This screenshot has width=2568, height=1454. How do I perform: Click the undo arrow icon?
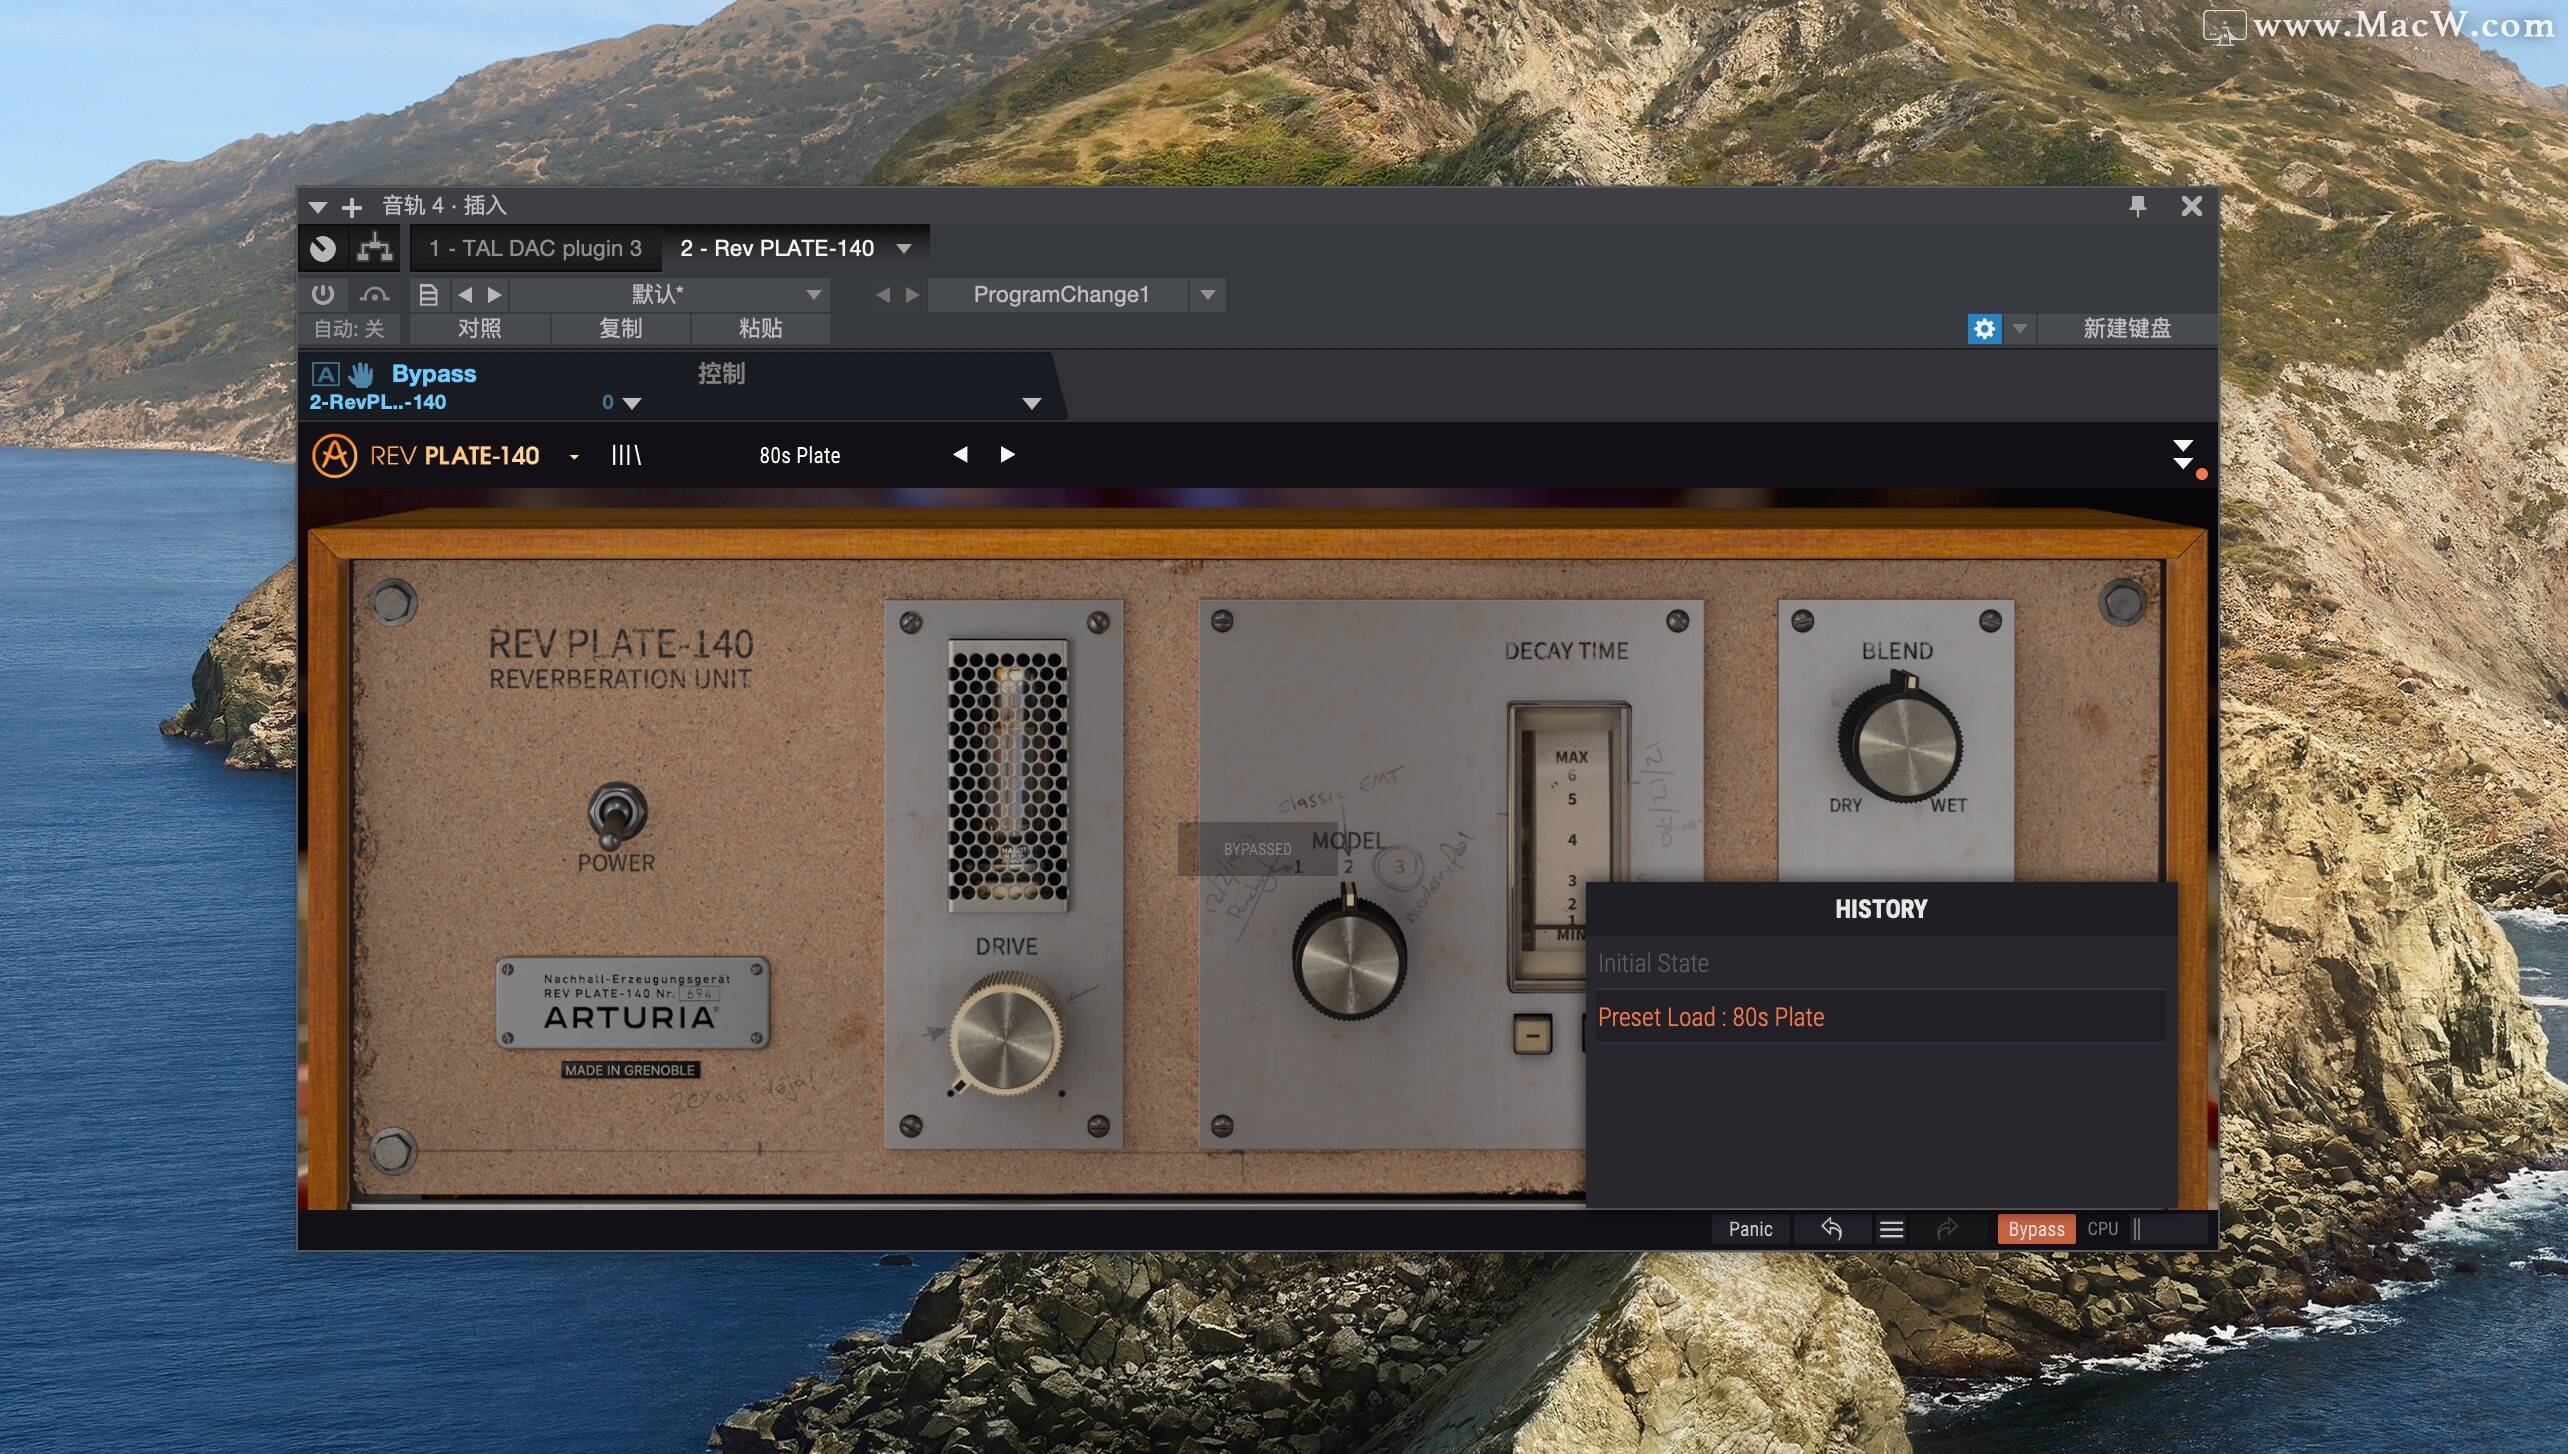click(x=1831, y=1229)
